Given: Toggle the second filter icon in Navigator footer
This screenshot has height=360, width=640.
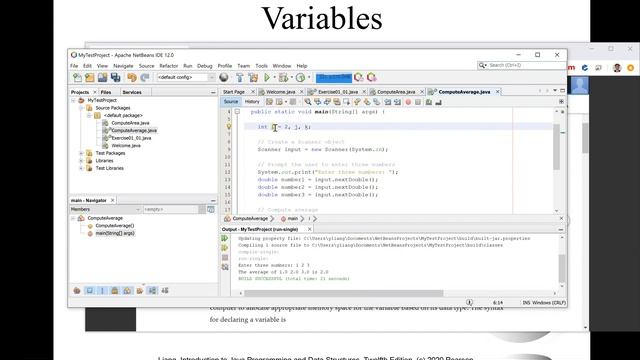Looking at the screenshot, I should point(89,291).
